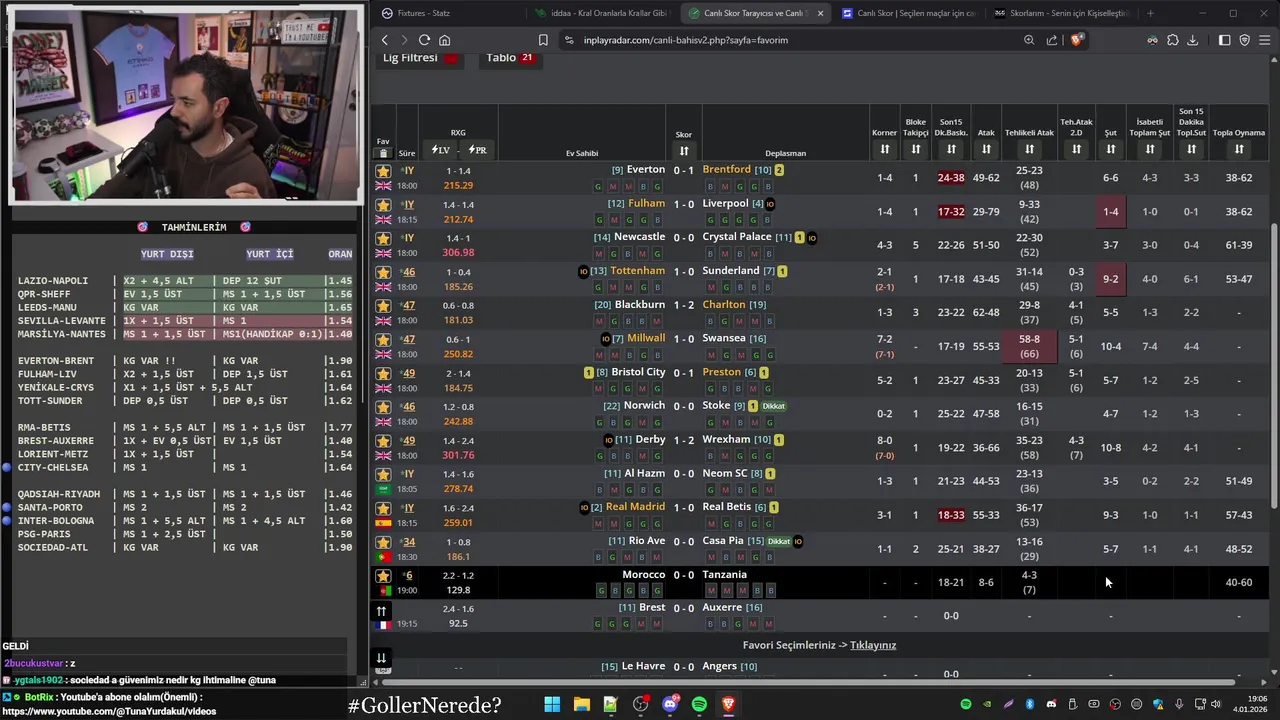Sort by Şut column arrows
The height and width of the screenshot is (720, 1280).
[1110, 150]
